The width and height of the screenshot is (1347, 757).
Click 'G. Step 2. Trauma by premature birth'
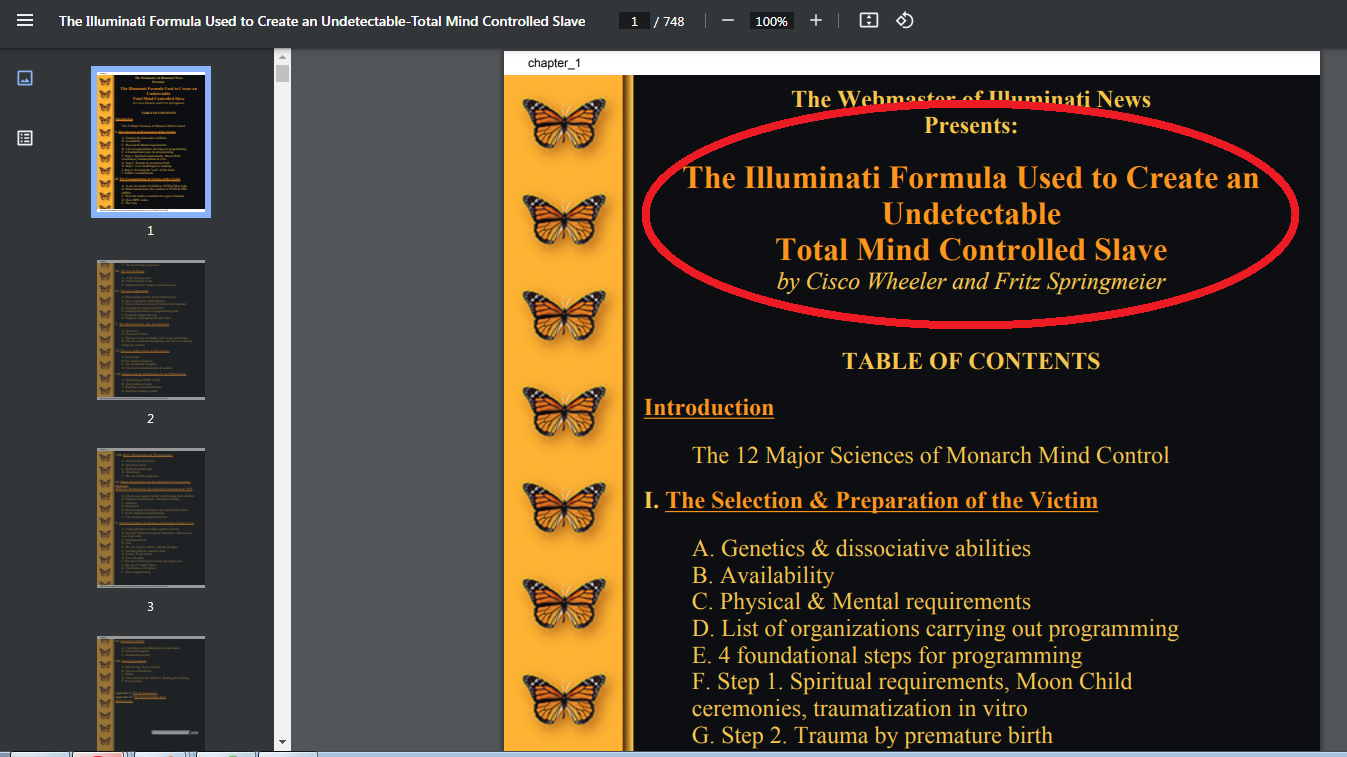click(x=872, y=736)
